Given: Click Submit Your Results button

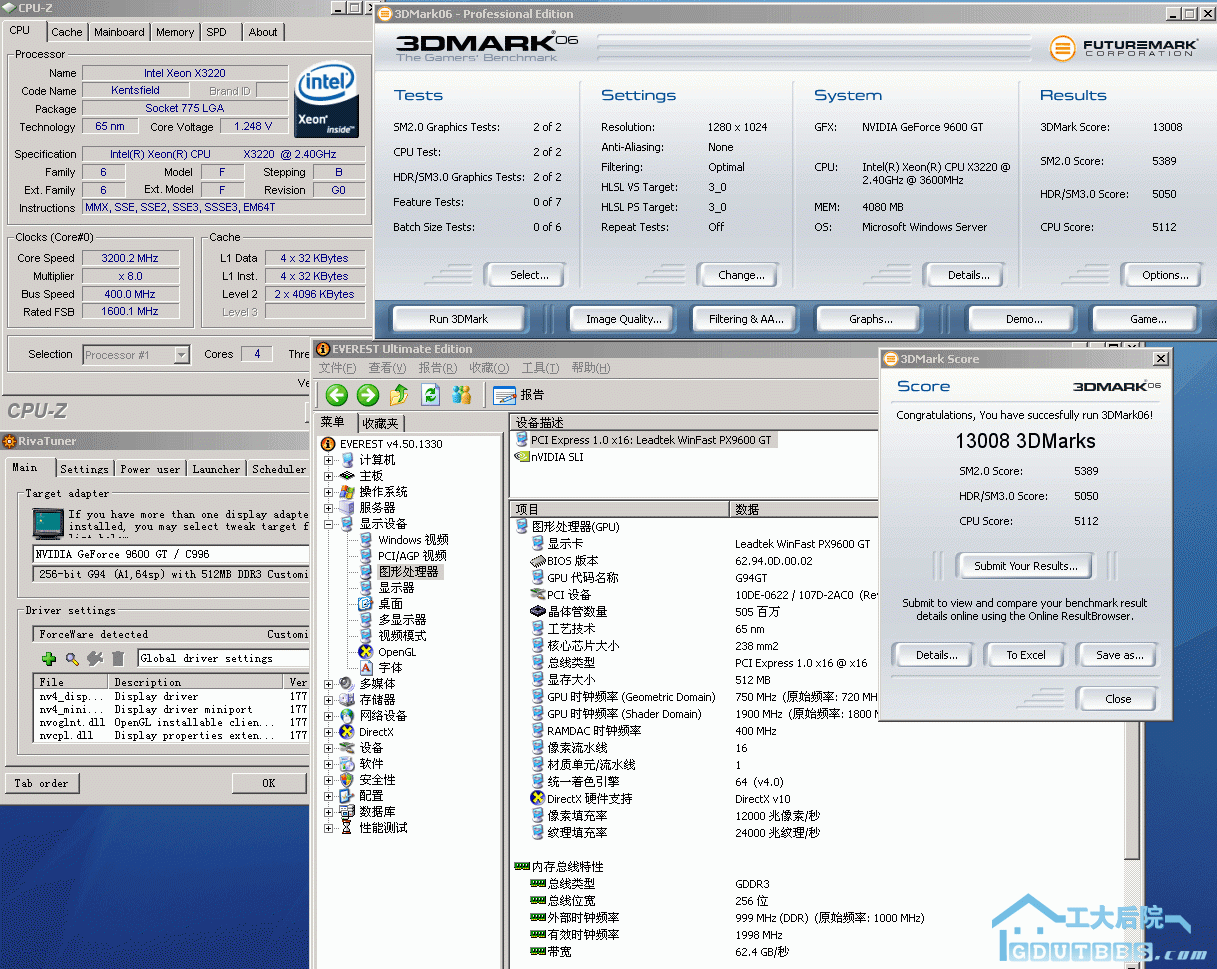Looking at the screenshot, I should tap(1025, 566).
